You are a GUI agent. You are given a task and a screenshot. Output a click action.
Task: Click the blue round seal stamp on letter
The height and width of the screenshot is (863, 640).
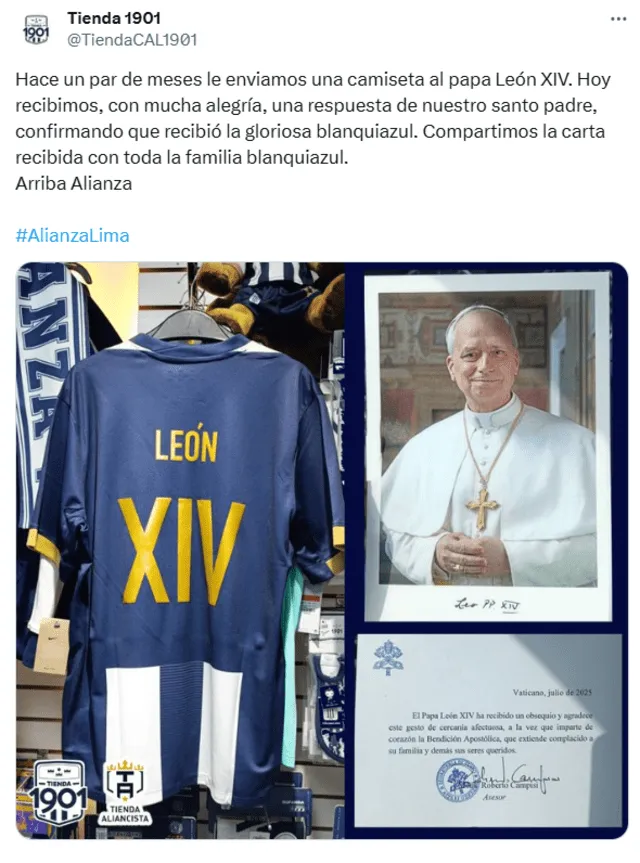pyautogui.click(x=456, y=780)
